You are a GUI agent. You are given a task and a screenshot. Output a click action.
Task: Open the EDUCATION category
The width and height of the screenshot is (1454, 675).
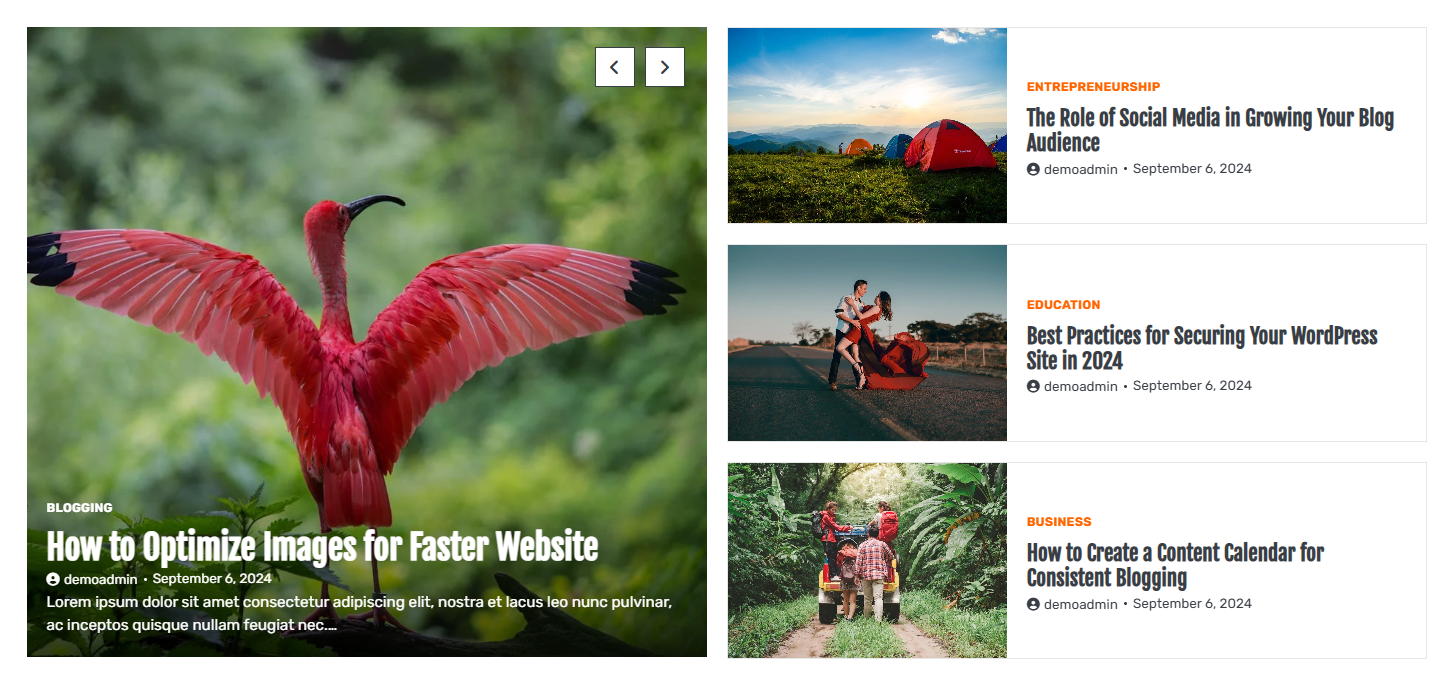tap(1063, 305)
